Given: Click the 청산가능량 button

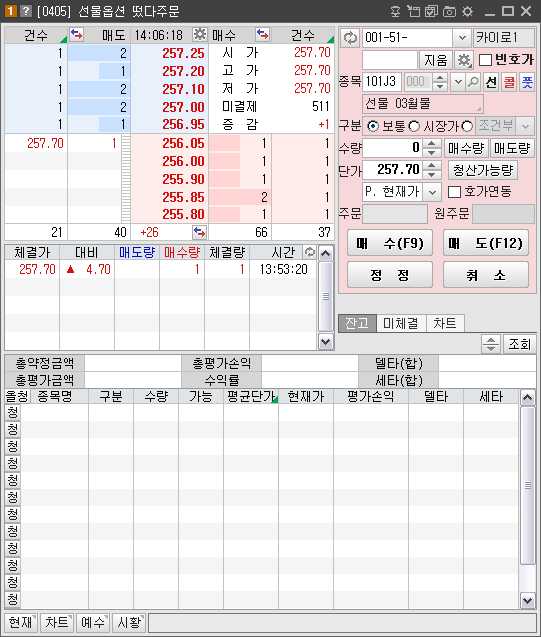Looking at the screenshot, I should tap(483, 170).
